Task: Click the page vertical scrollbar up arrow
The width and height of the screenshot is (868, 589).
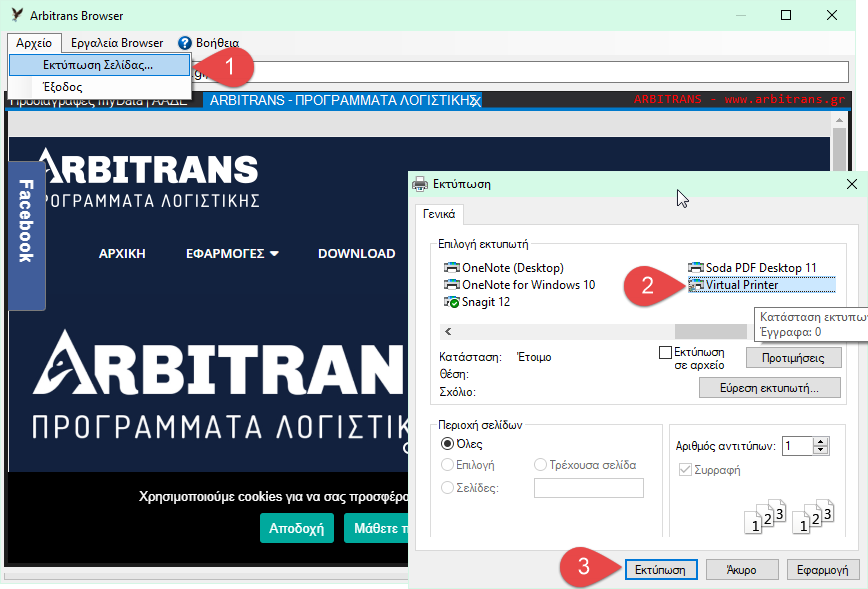Action: pos(839,120)
